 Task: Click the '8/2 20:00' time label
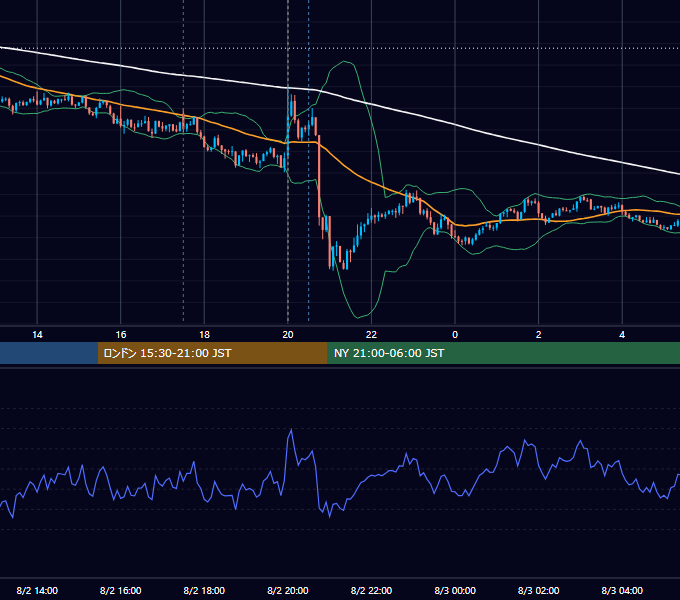click(x=288, y=590)
